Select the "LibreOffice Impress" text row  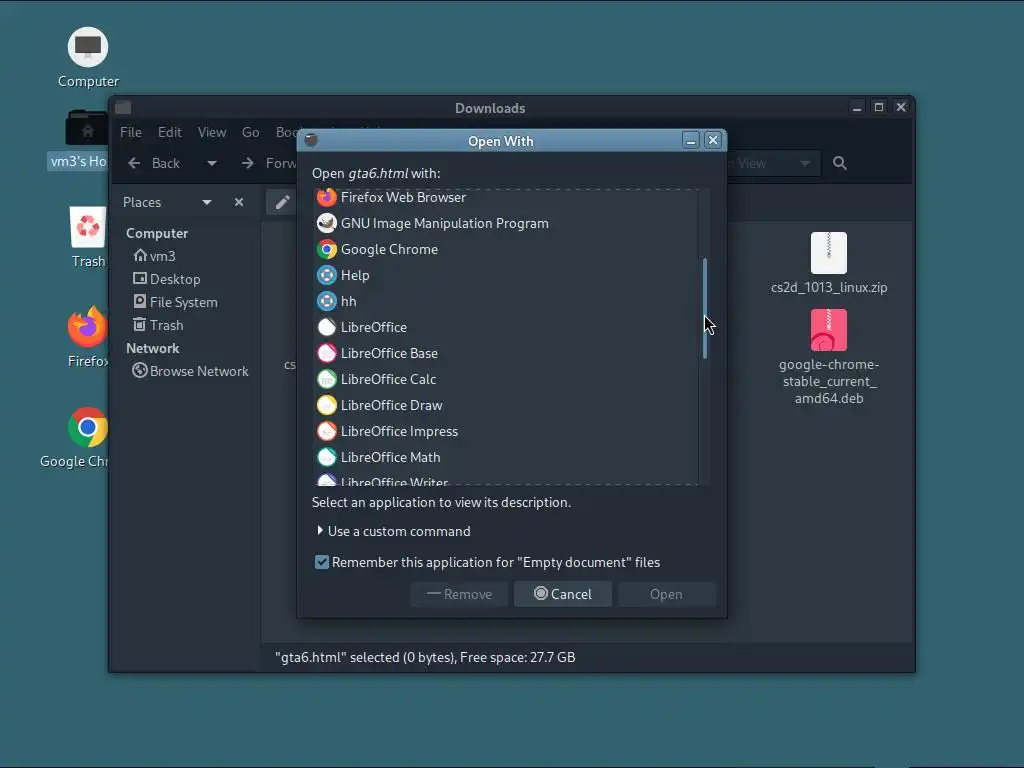pyautogui.click(x=399, y=431)
